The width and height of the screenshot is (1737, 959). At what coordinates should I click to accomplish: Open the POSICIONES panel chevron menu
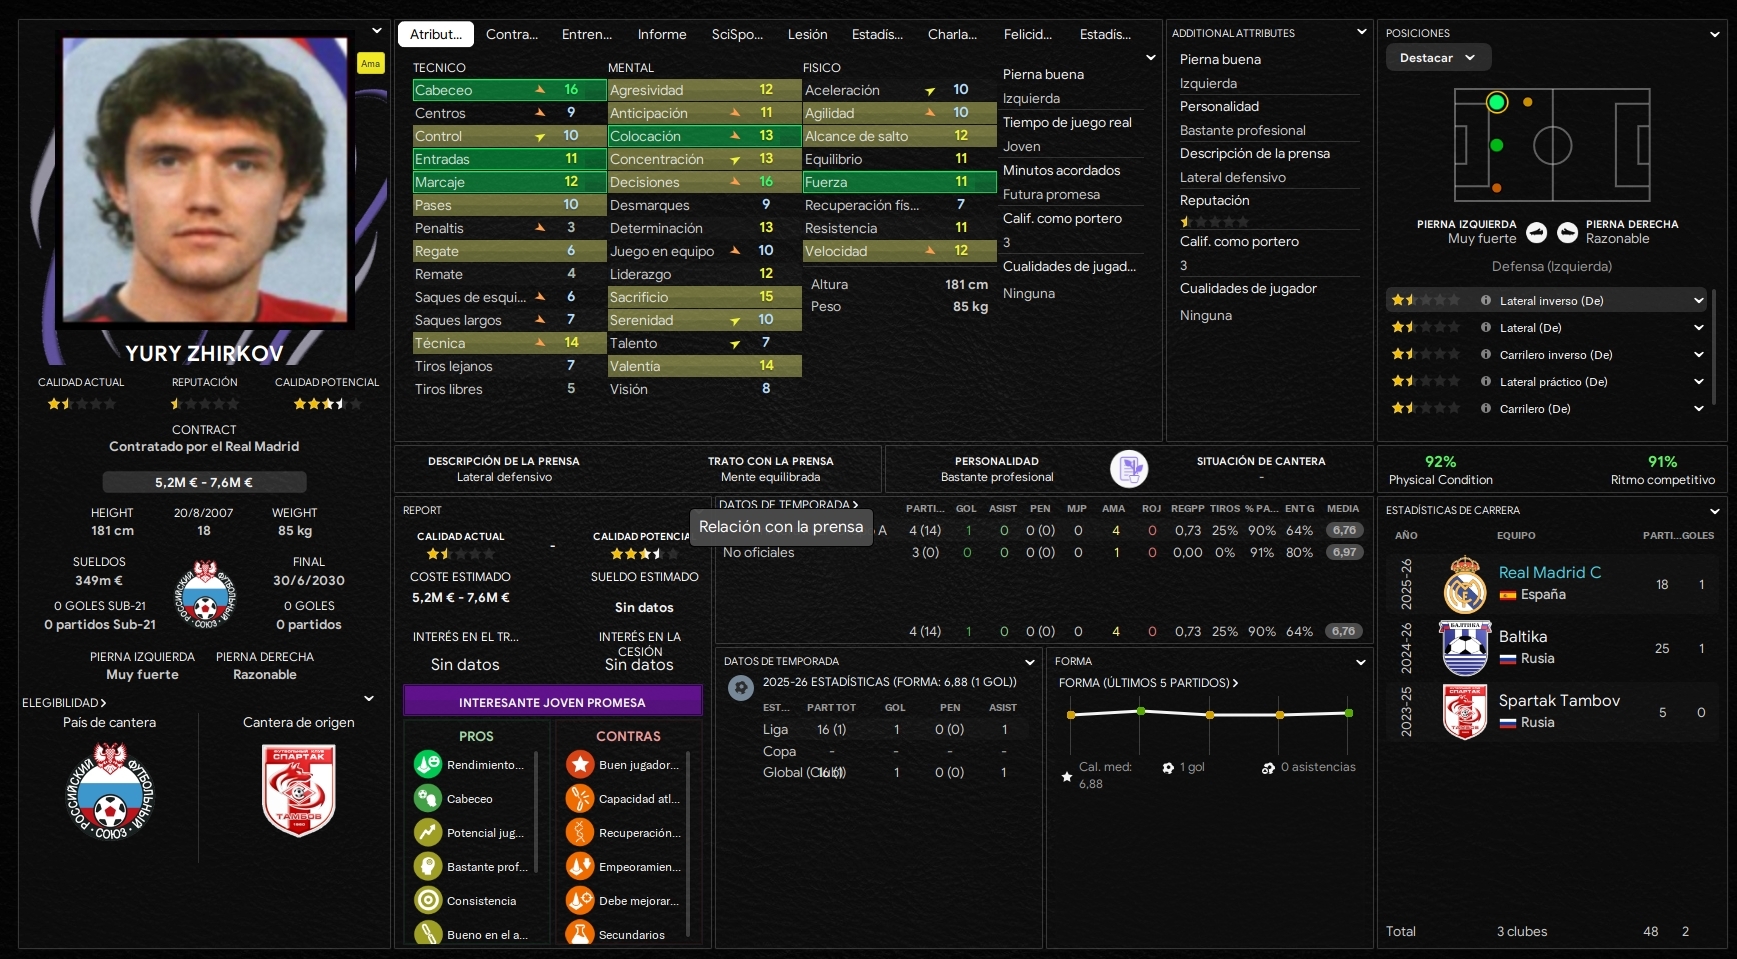[1715, 33]
